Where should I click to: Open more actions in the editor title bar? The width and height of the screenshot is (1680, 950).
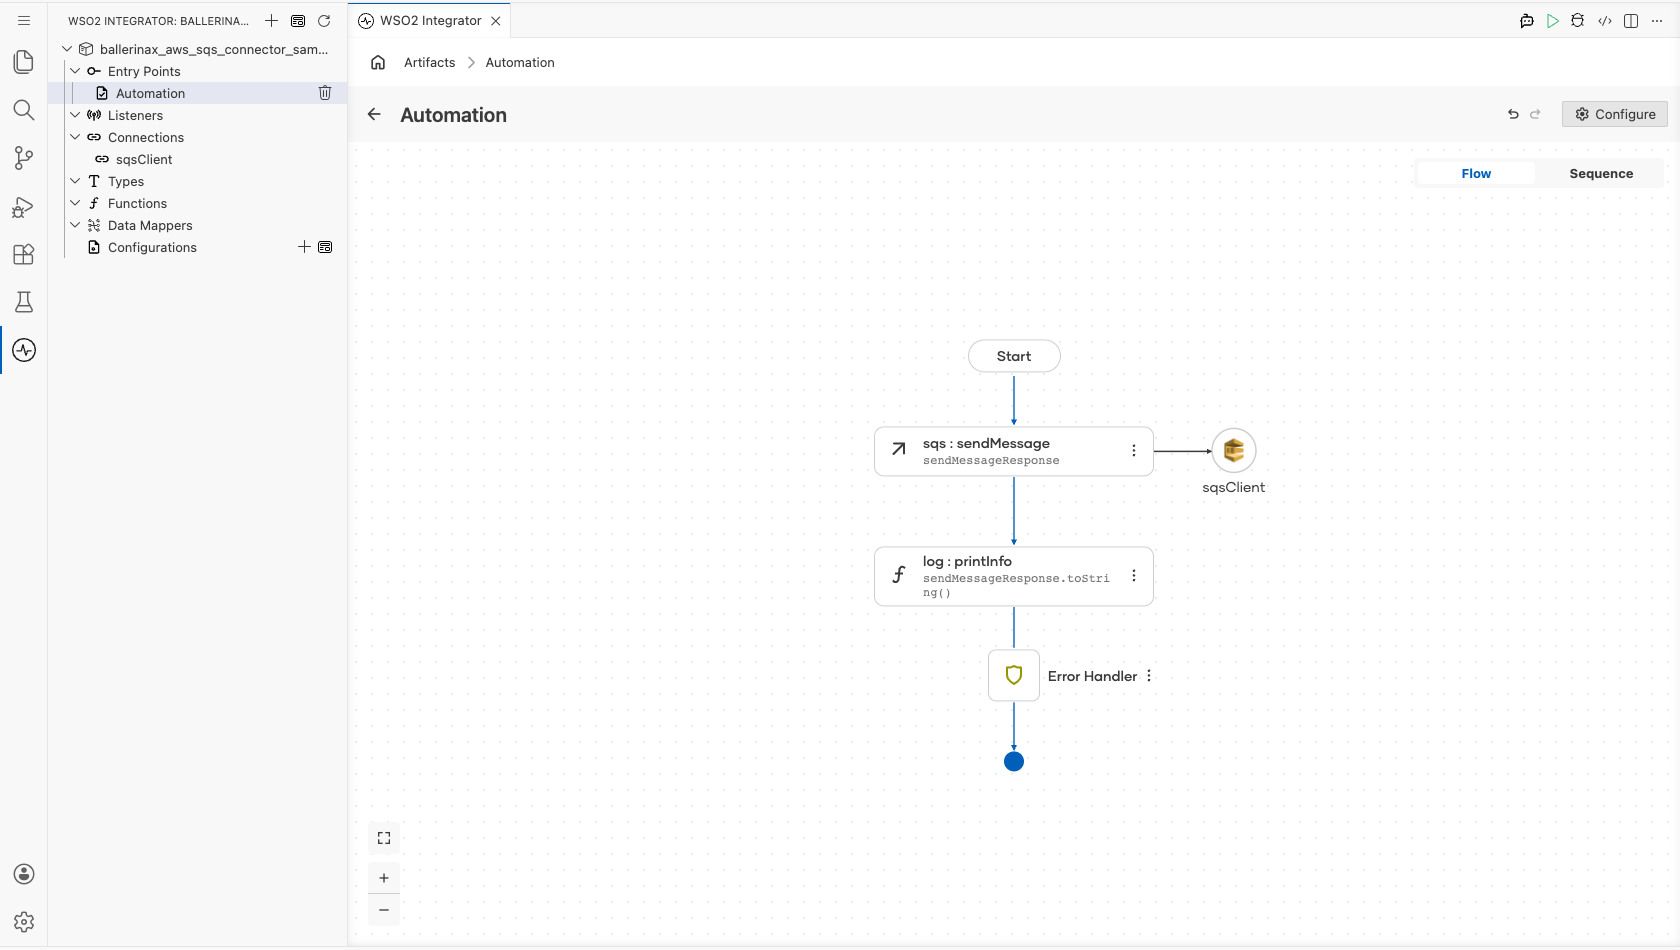(1657, 21)
